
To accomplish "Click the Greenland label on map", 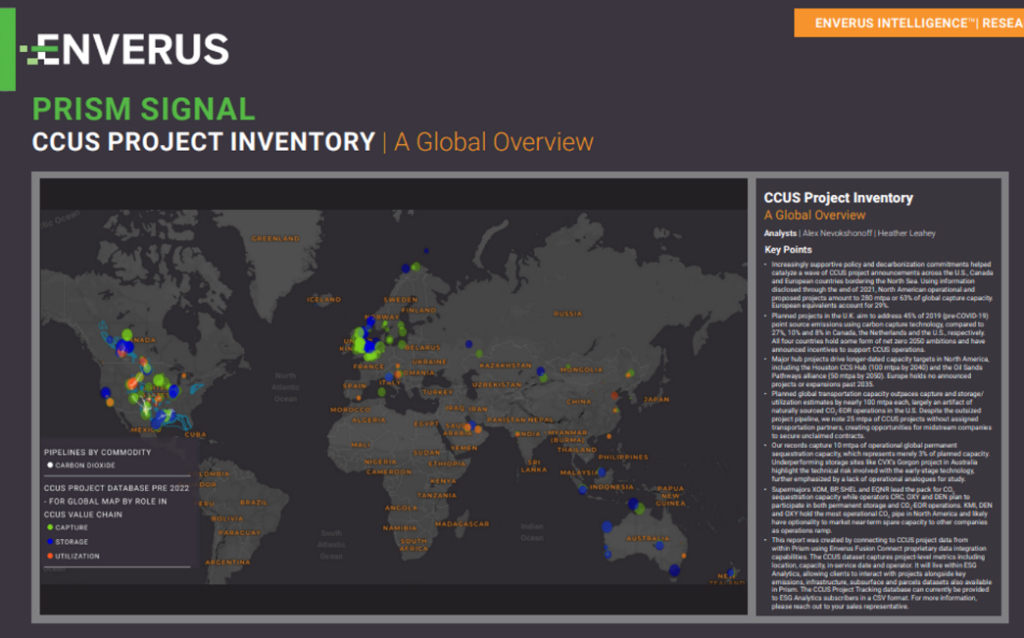I will (275, 239).
